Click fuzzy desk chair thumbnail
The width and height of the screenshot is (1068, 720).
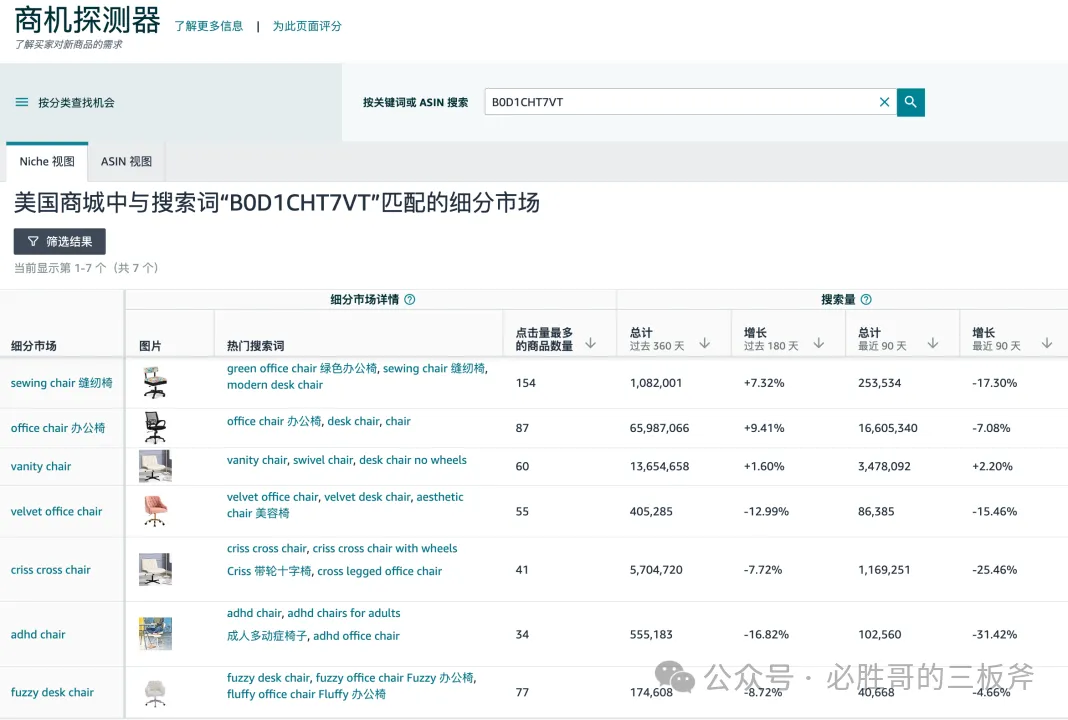(x=155, y=693)
